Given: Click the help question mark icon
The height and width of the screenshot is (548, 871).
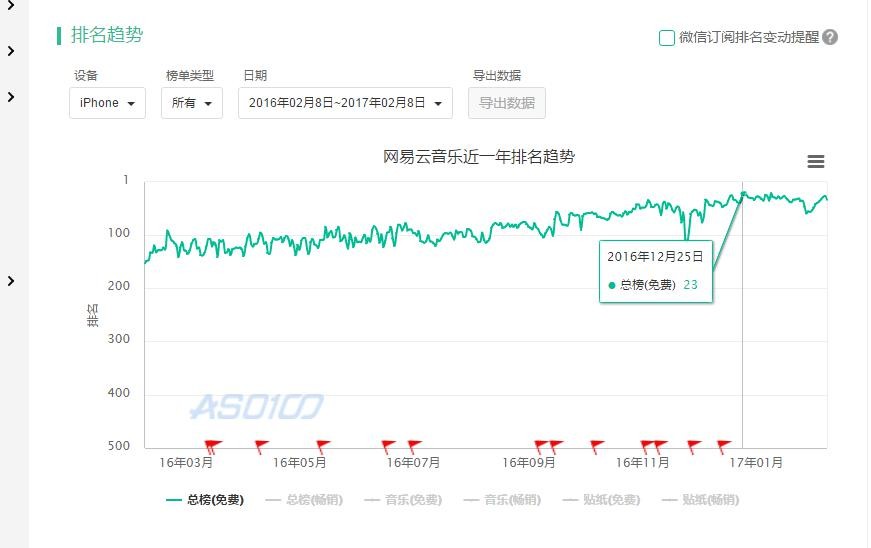Looking at the screenshot, I should (830, 37).
